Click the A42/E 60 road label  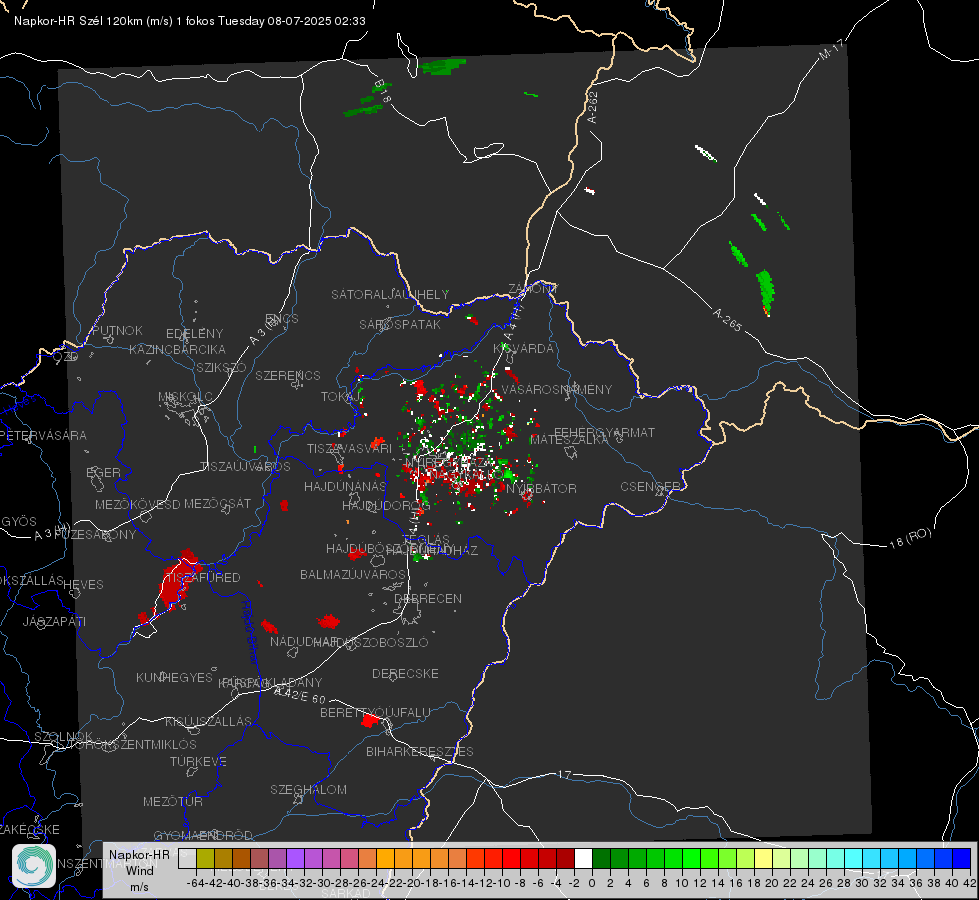[x=300, y=695]
